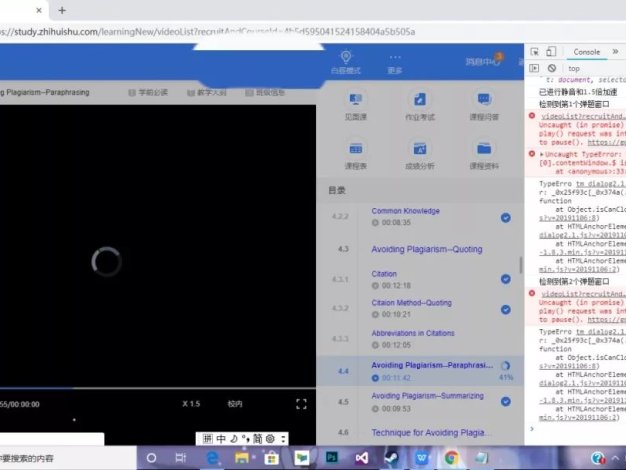Open the X 1.5 playback speed menu
This screenshot has width=626, height=470.
pos(191,404)
